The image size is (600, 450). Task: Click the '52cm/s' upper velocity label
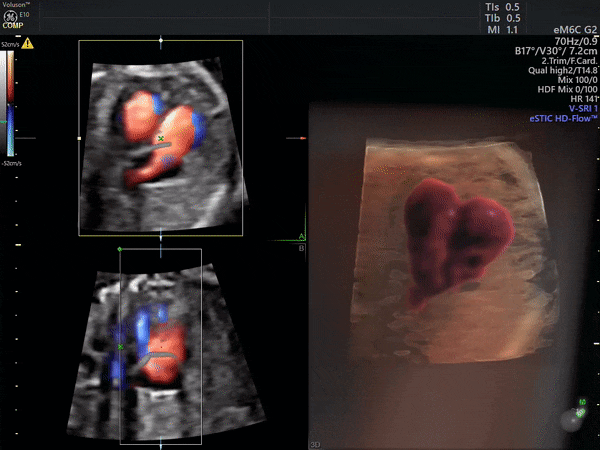pyautogui.click(x=10, y=45)
